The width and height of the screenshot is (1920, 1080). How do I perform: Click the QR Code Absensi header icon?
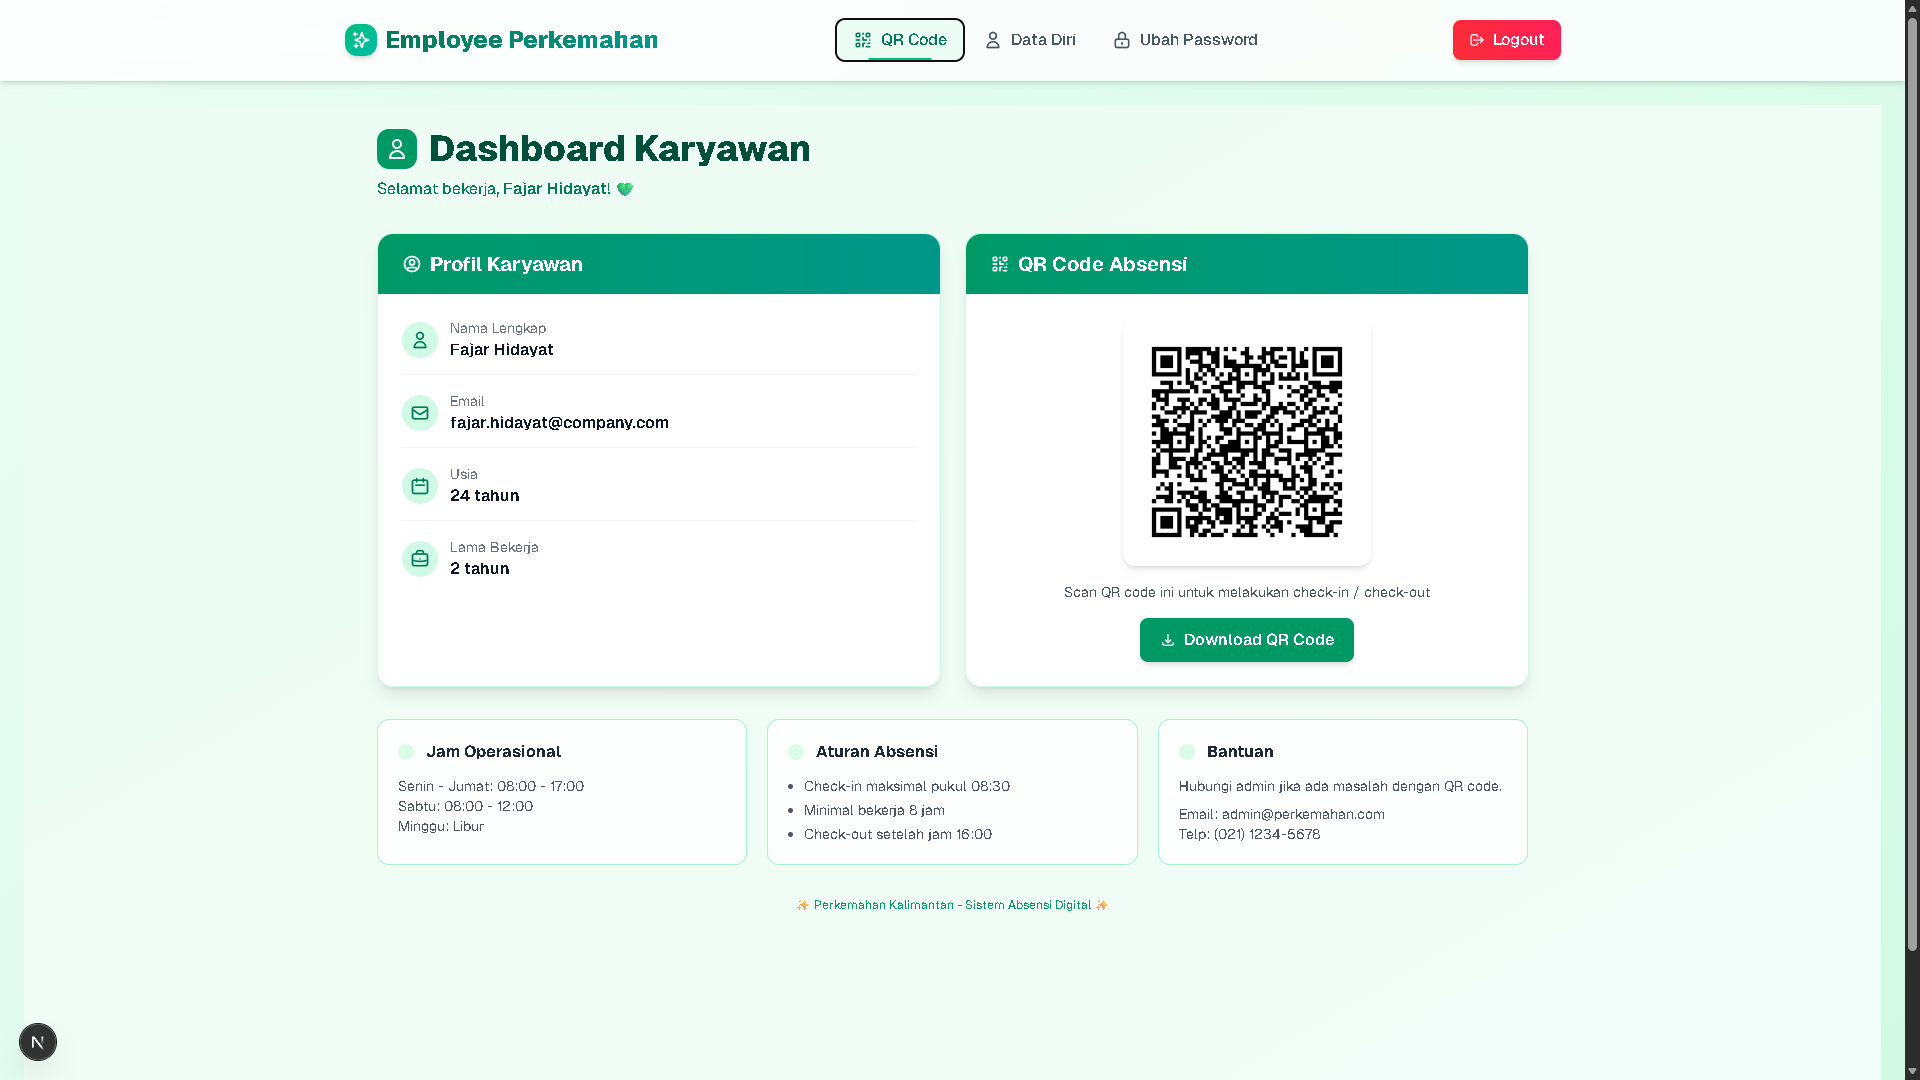(x=1000, y=264)
